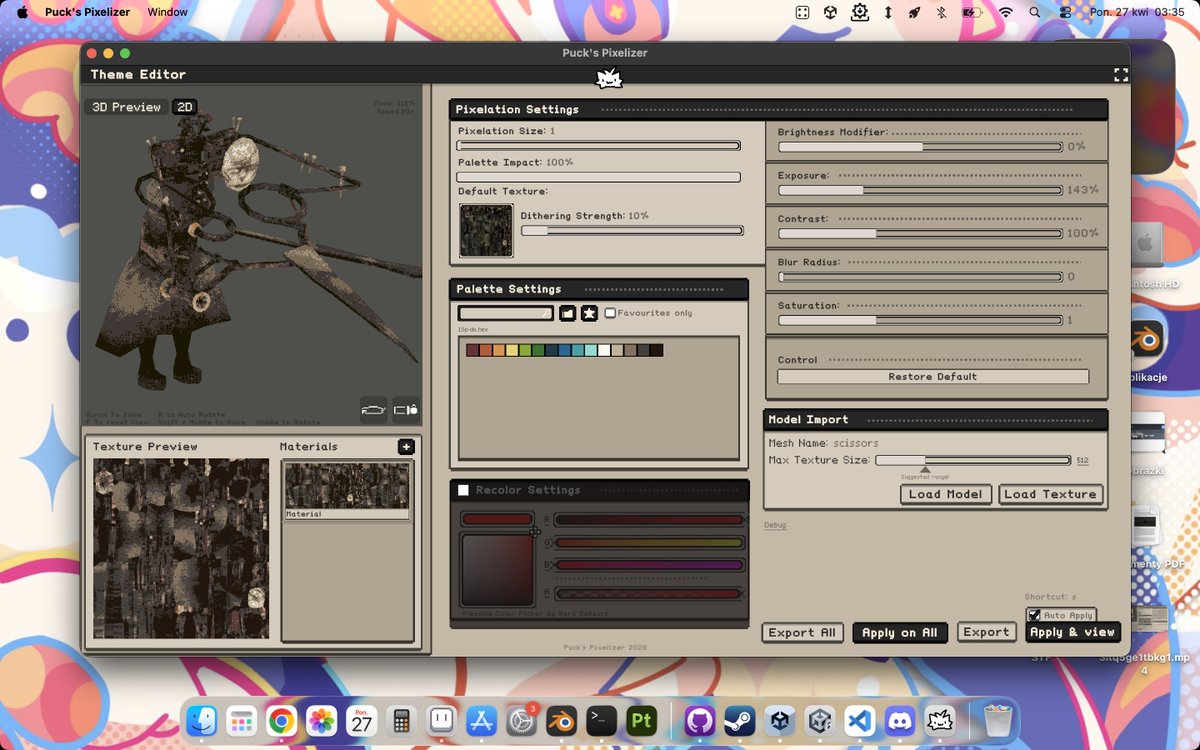Click the white swatch in the palette
This screenshot has height=750, width=1200.
604,350
